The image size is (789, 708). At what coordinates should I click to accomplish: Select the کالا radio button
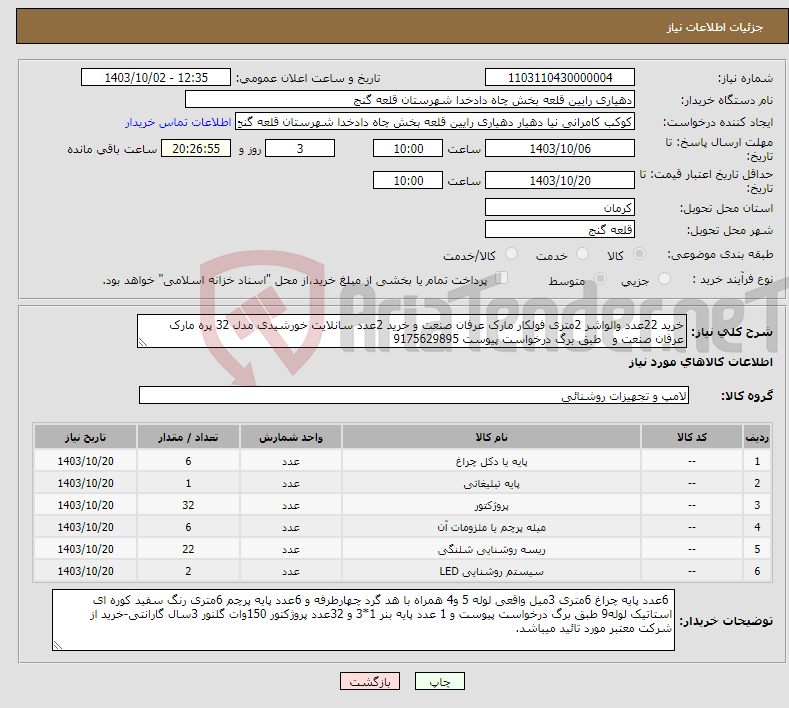click(639, 254)
